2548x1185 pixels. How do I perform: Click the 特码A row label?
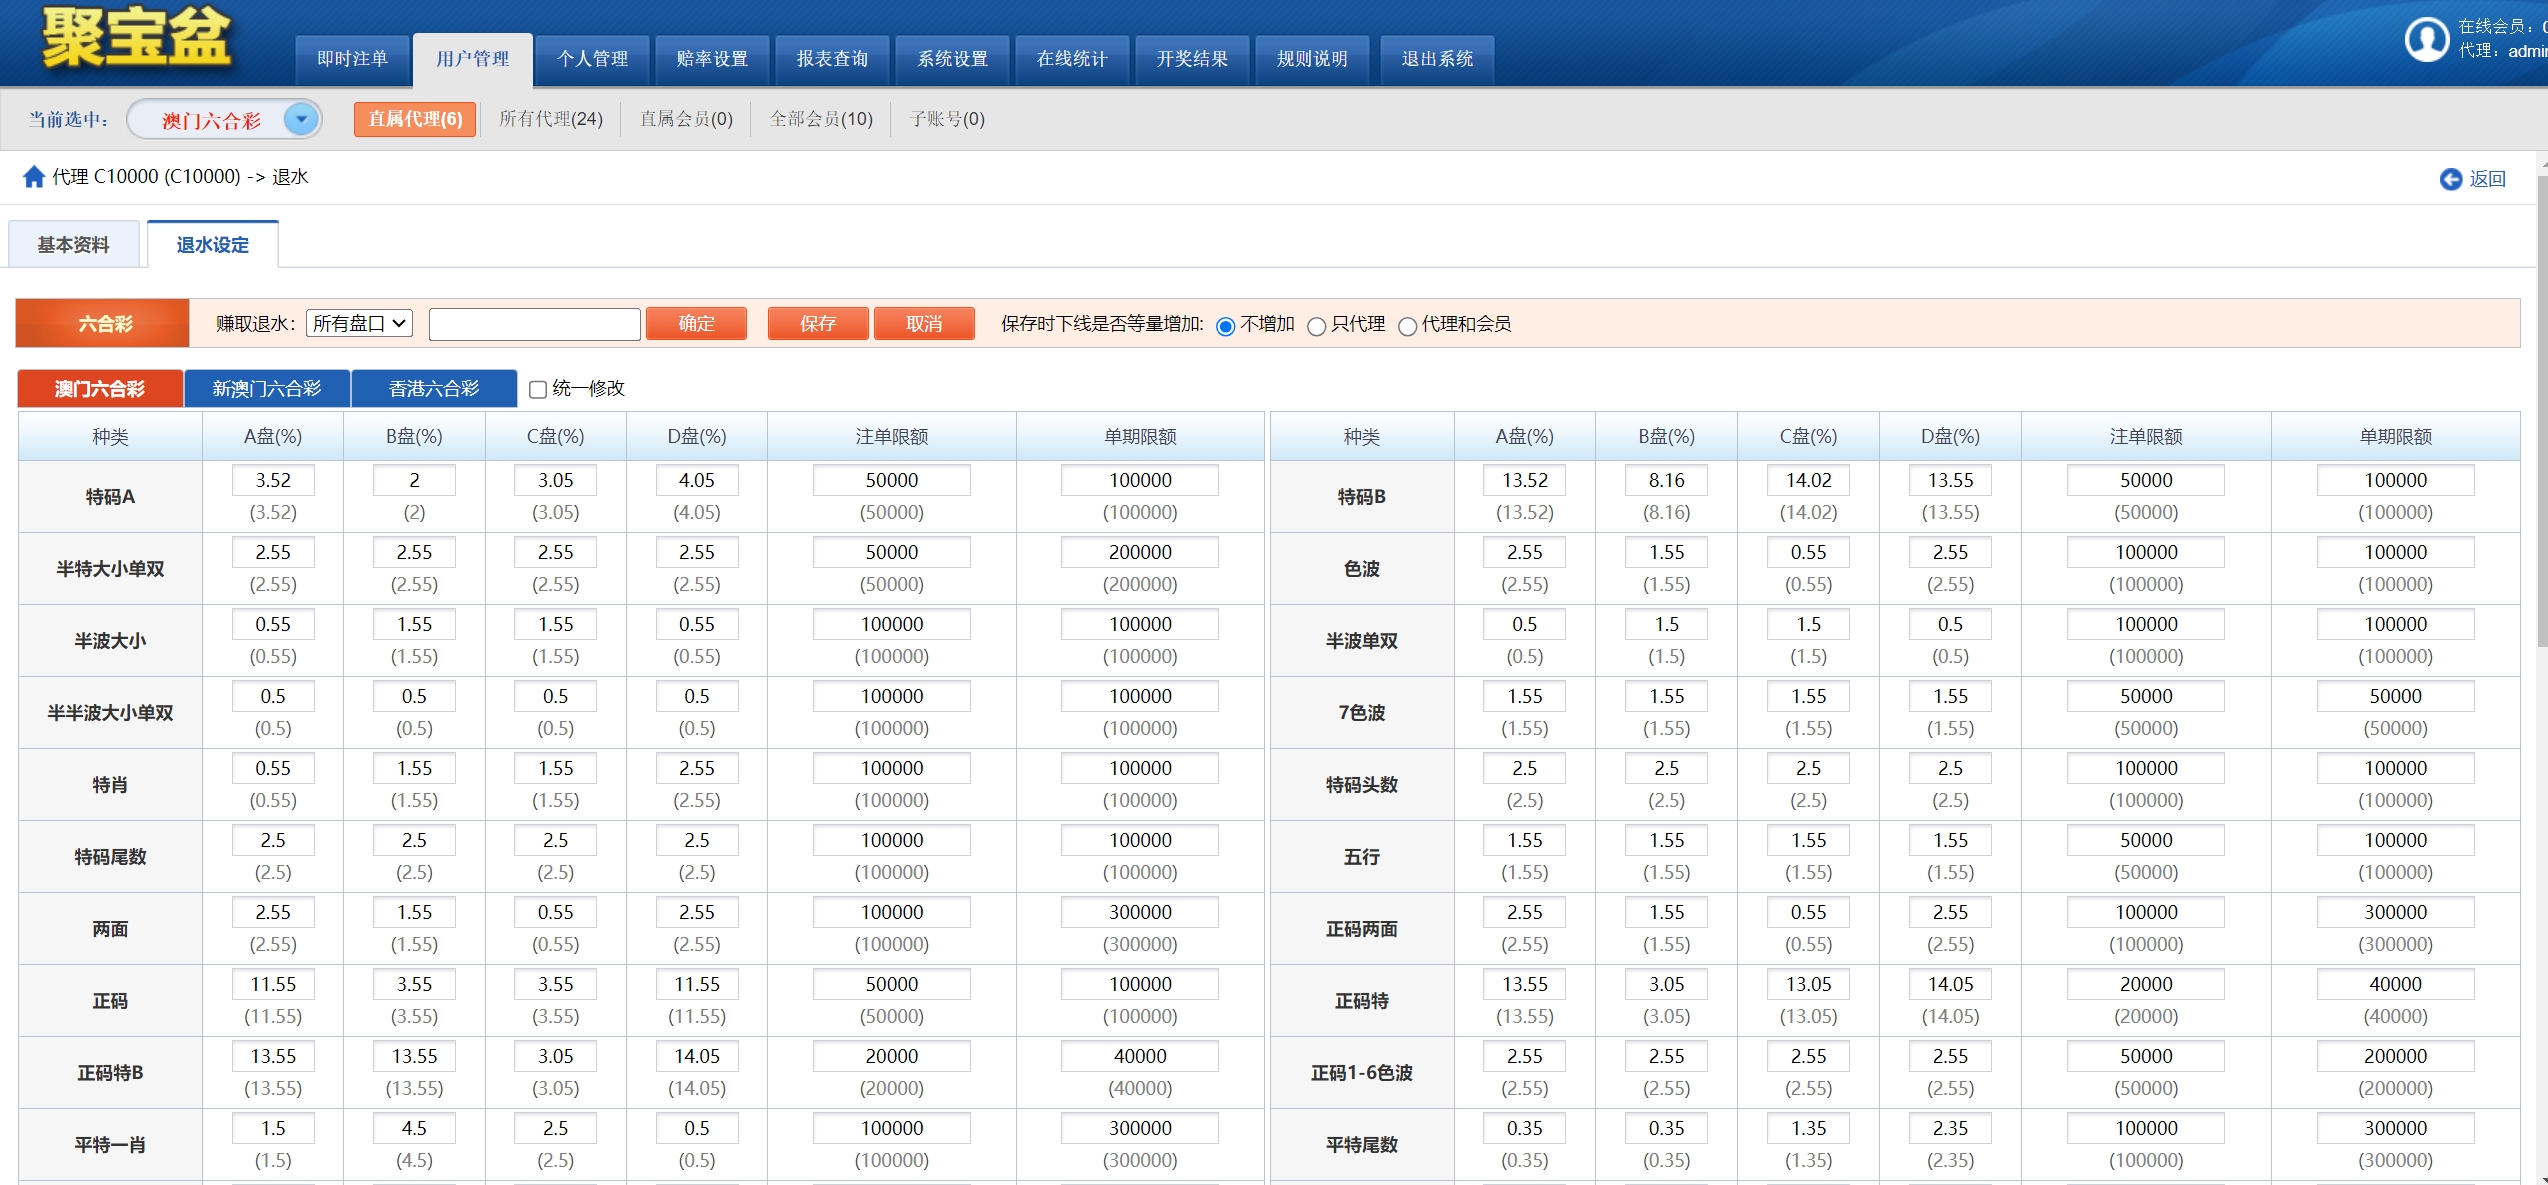[x=110, y=497]
